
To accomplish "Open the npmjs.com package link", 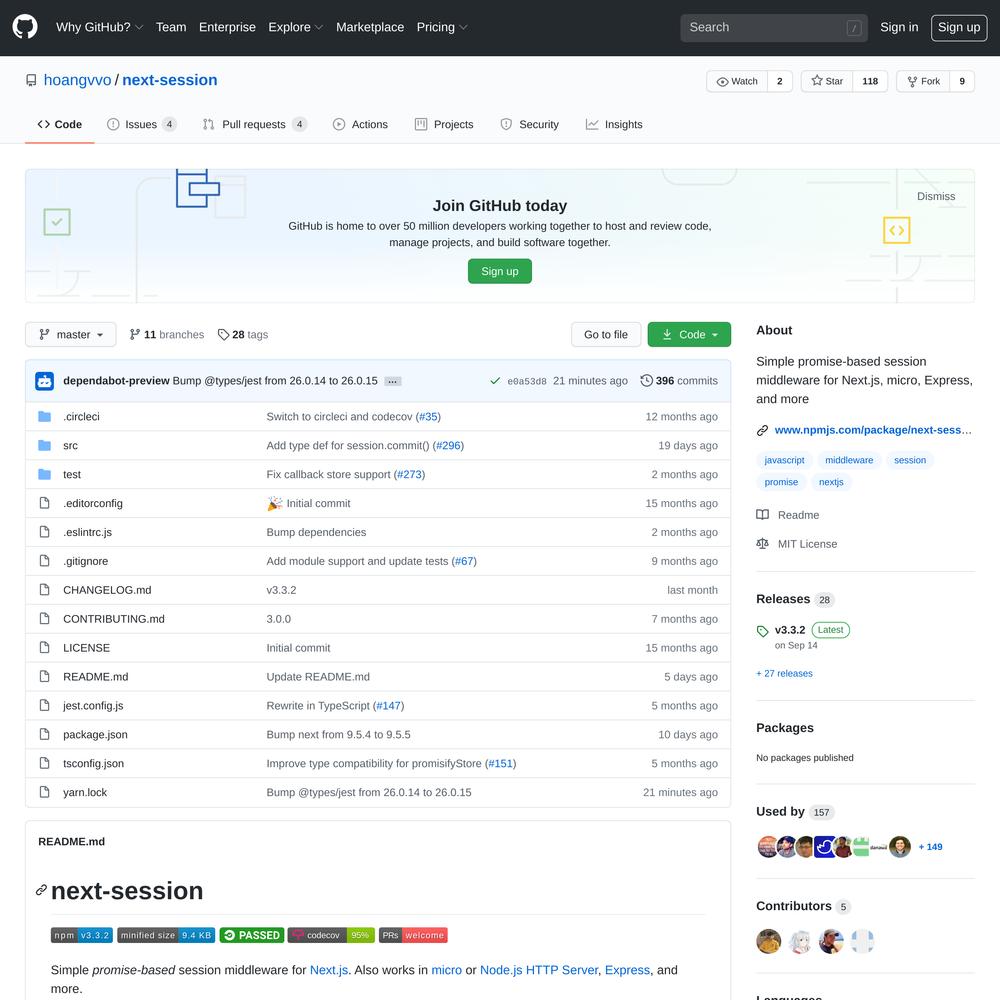I will (x=873, y=430).
